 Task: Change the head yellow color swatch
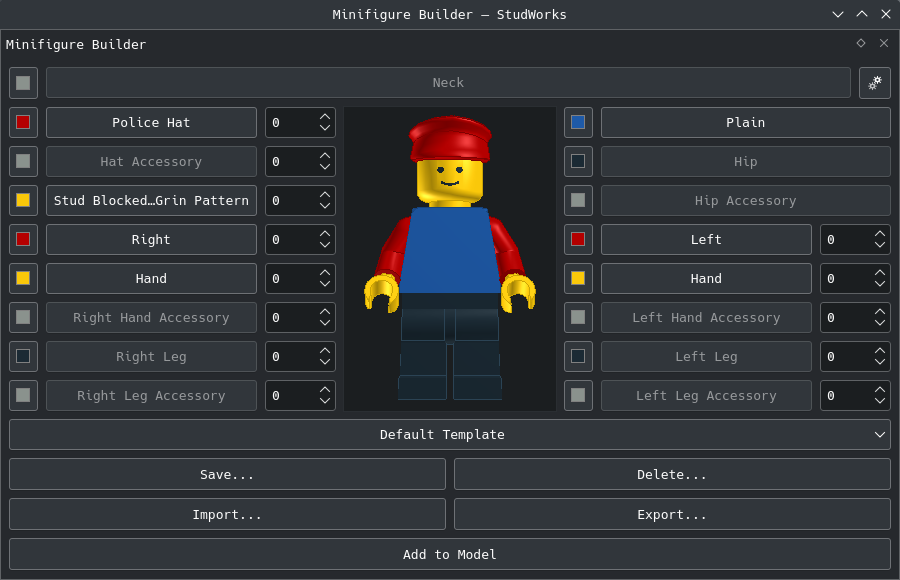coord(24,200)
